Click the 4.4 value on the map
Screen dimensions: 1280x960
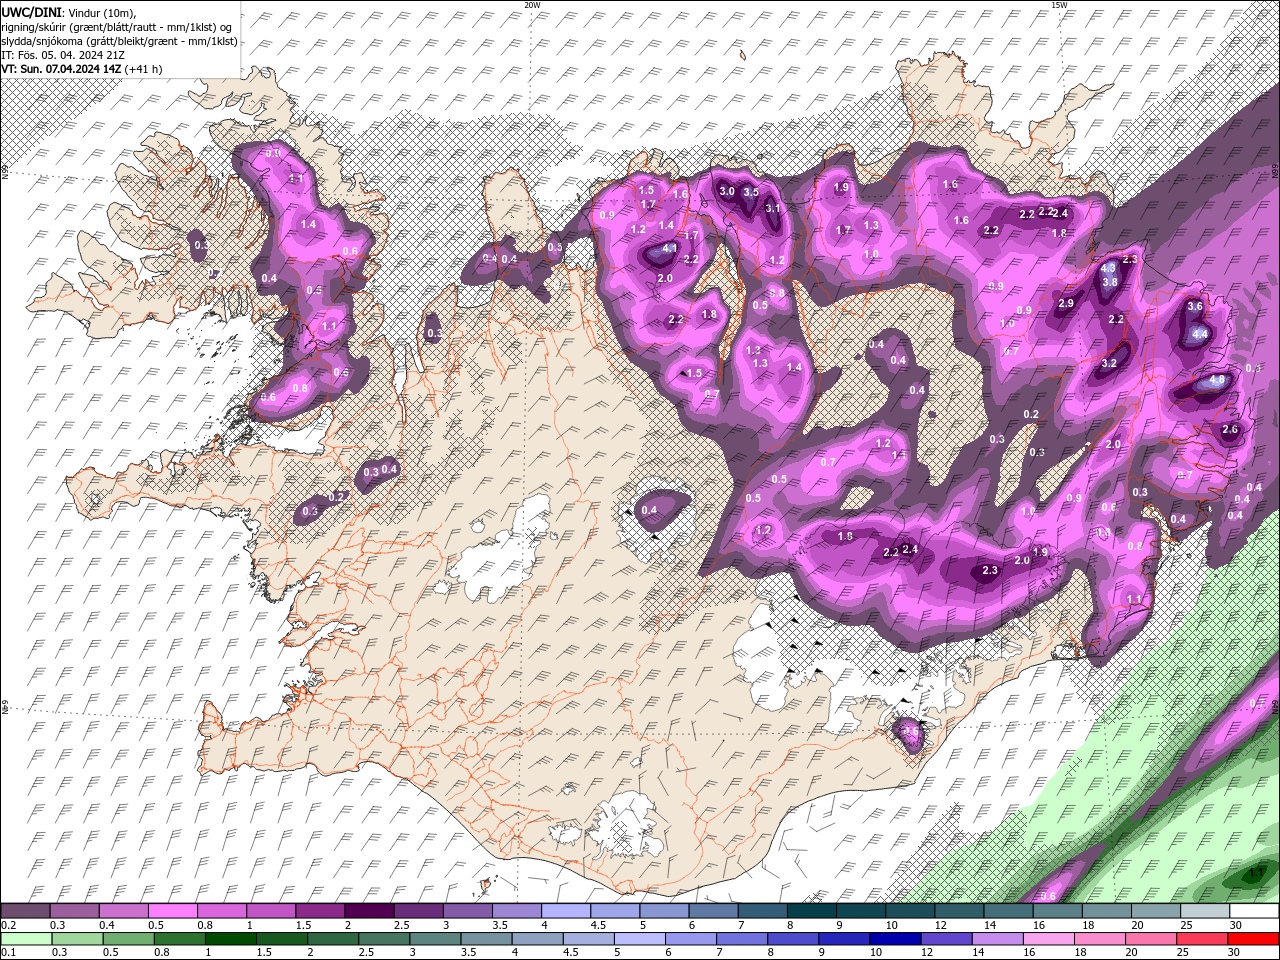(x=1200, y=334)
